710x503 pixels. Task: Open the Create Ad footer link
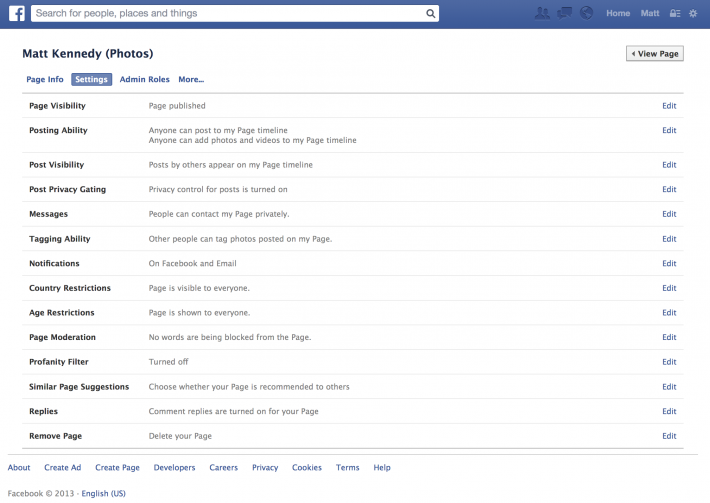[62, 467]
